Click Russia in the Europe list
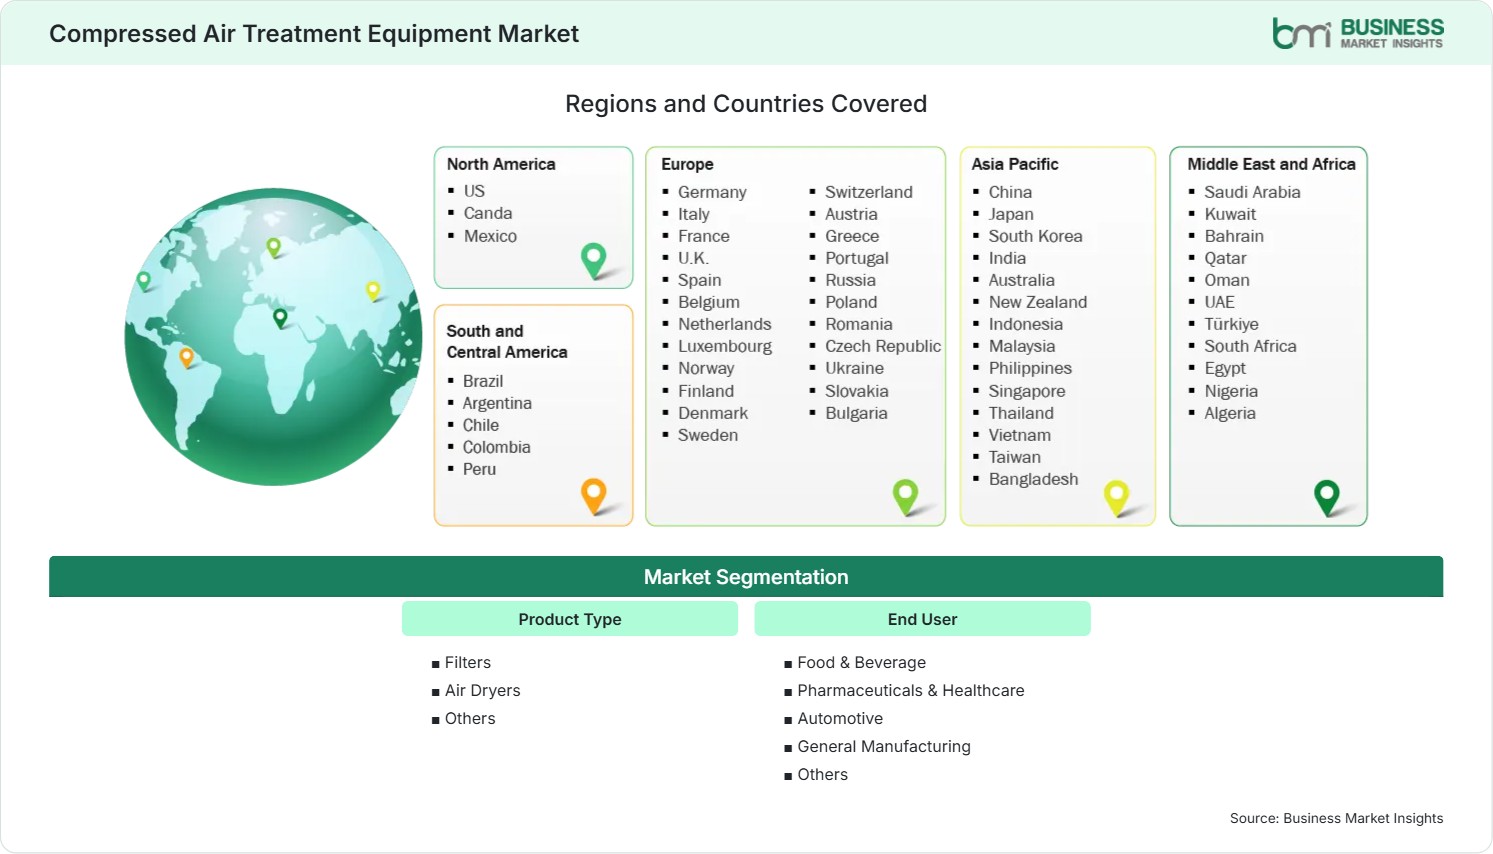1493x854 pixels. 850,280
